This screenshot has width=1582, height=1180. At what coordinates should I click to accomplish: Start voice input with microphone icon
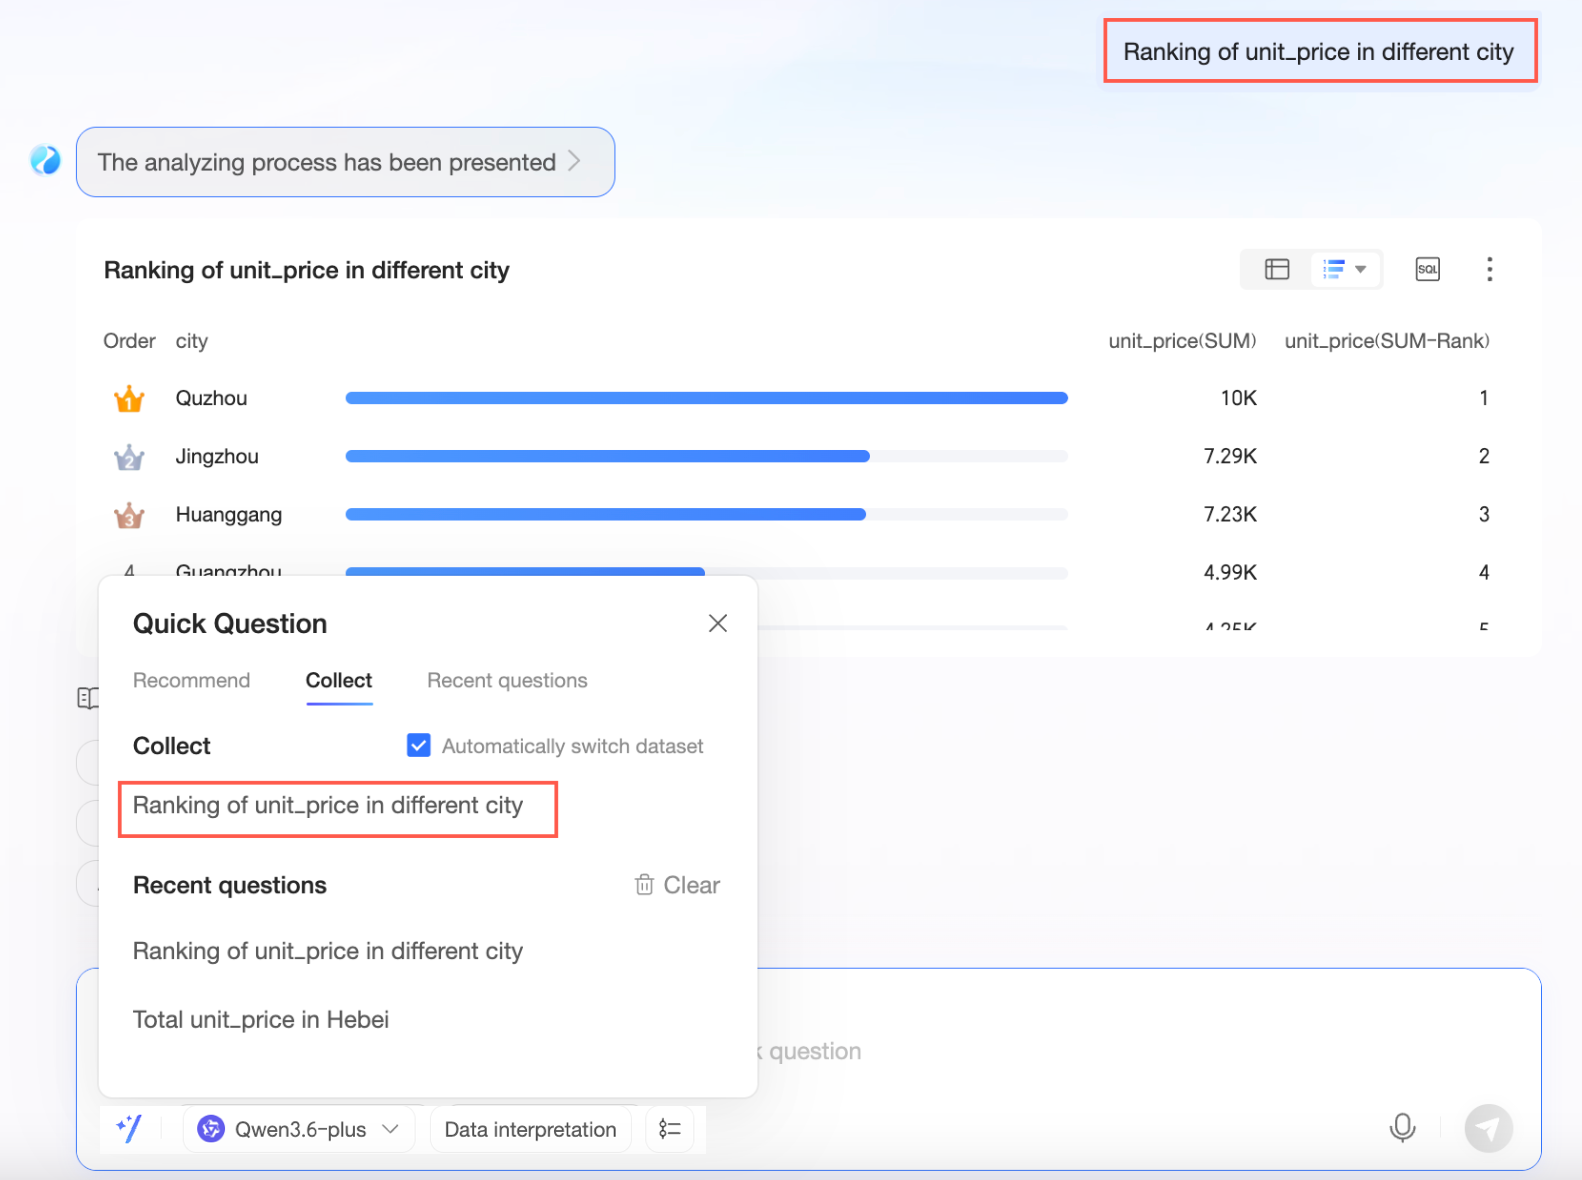point(1402,1128)
